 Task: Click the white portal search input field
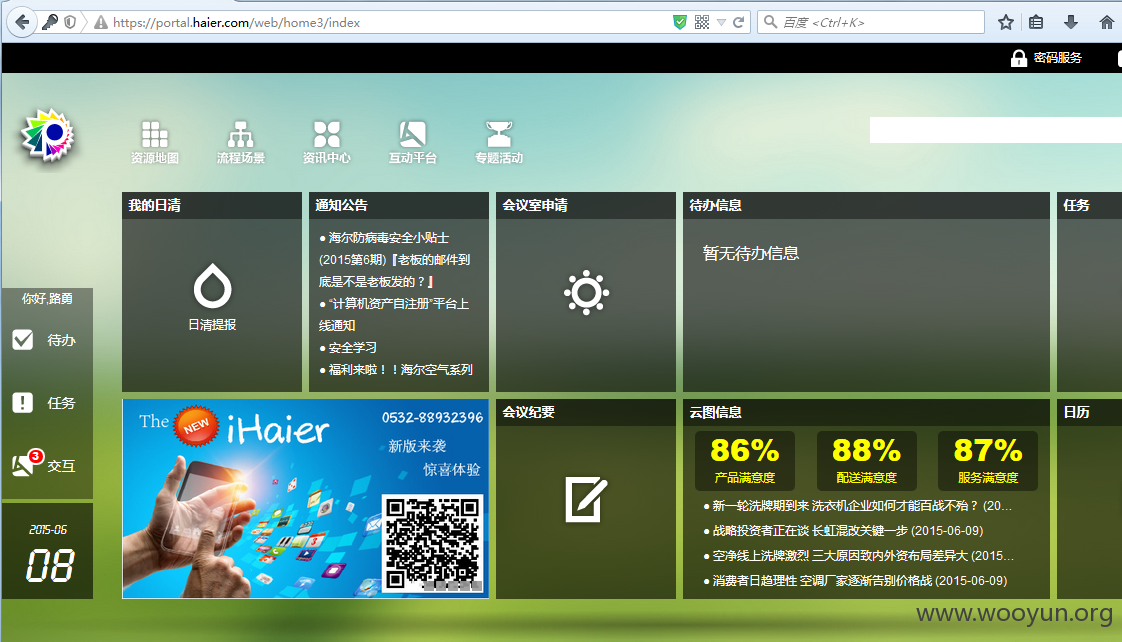click(x=995, y=130)
